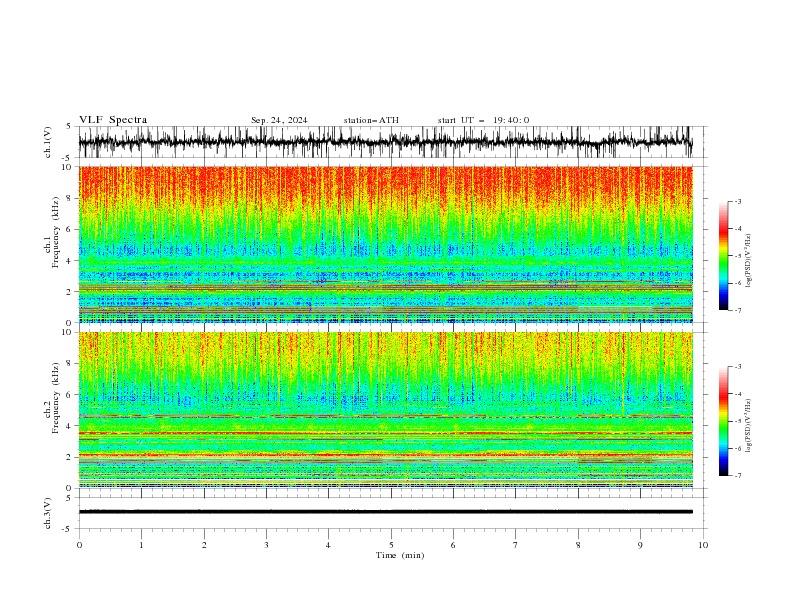Click the 'VLF Spectra' title text
The height and width of the screenshot is (612, 792).
[113, 120]
